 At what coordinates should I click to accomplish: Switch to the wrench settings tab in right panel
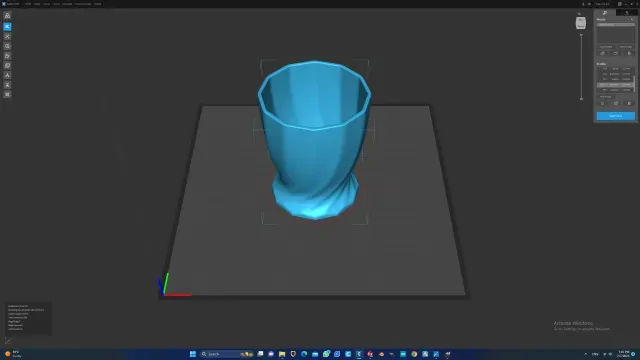tap(604, 13)
